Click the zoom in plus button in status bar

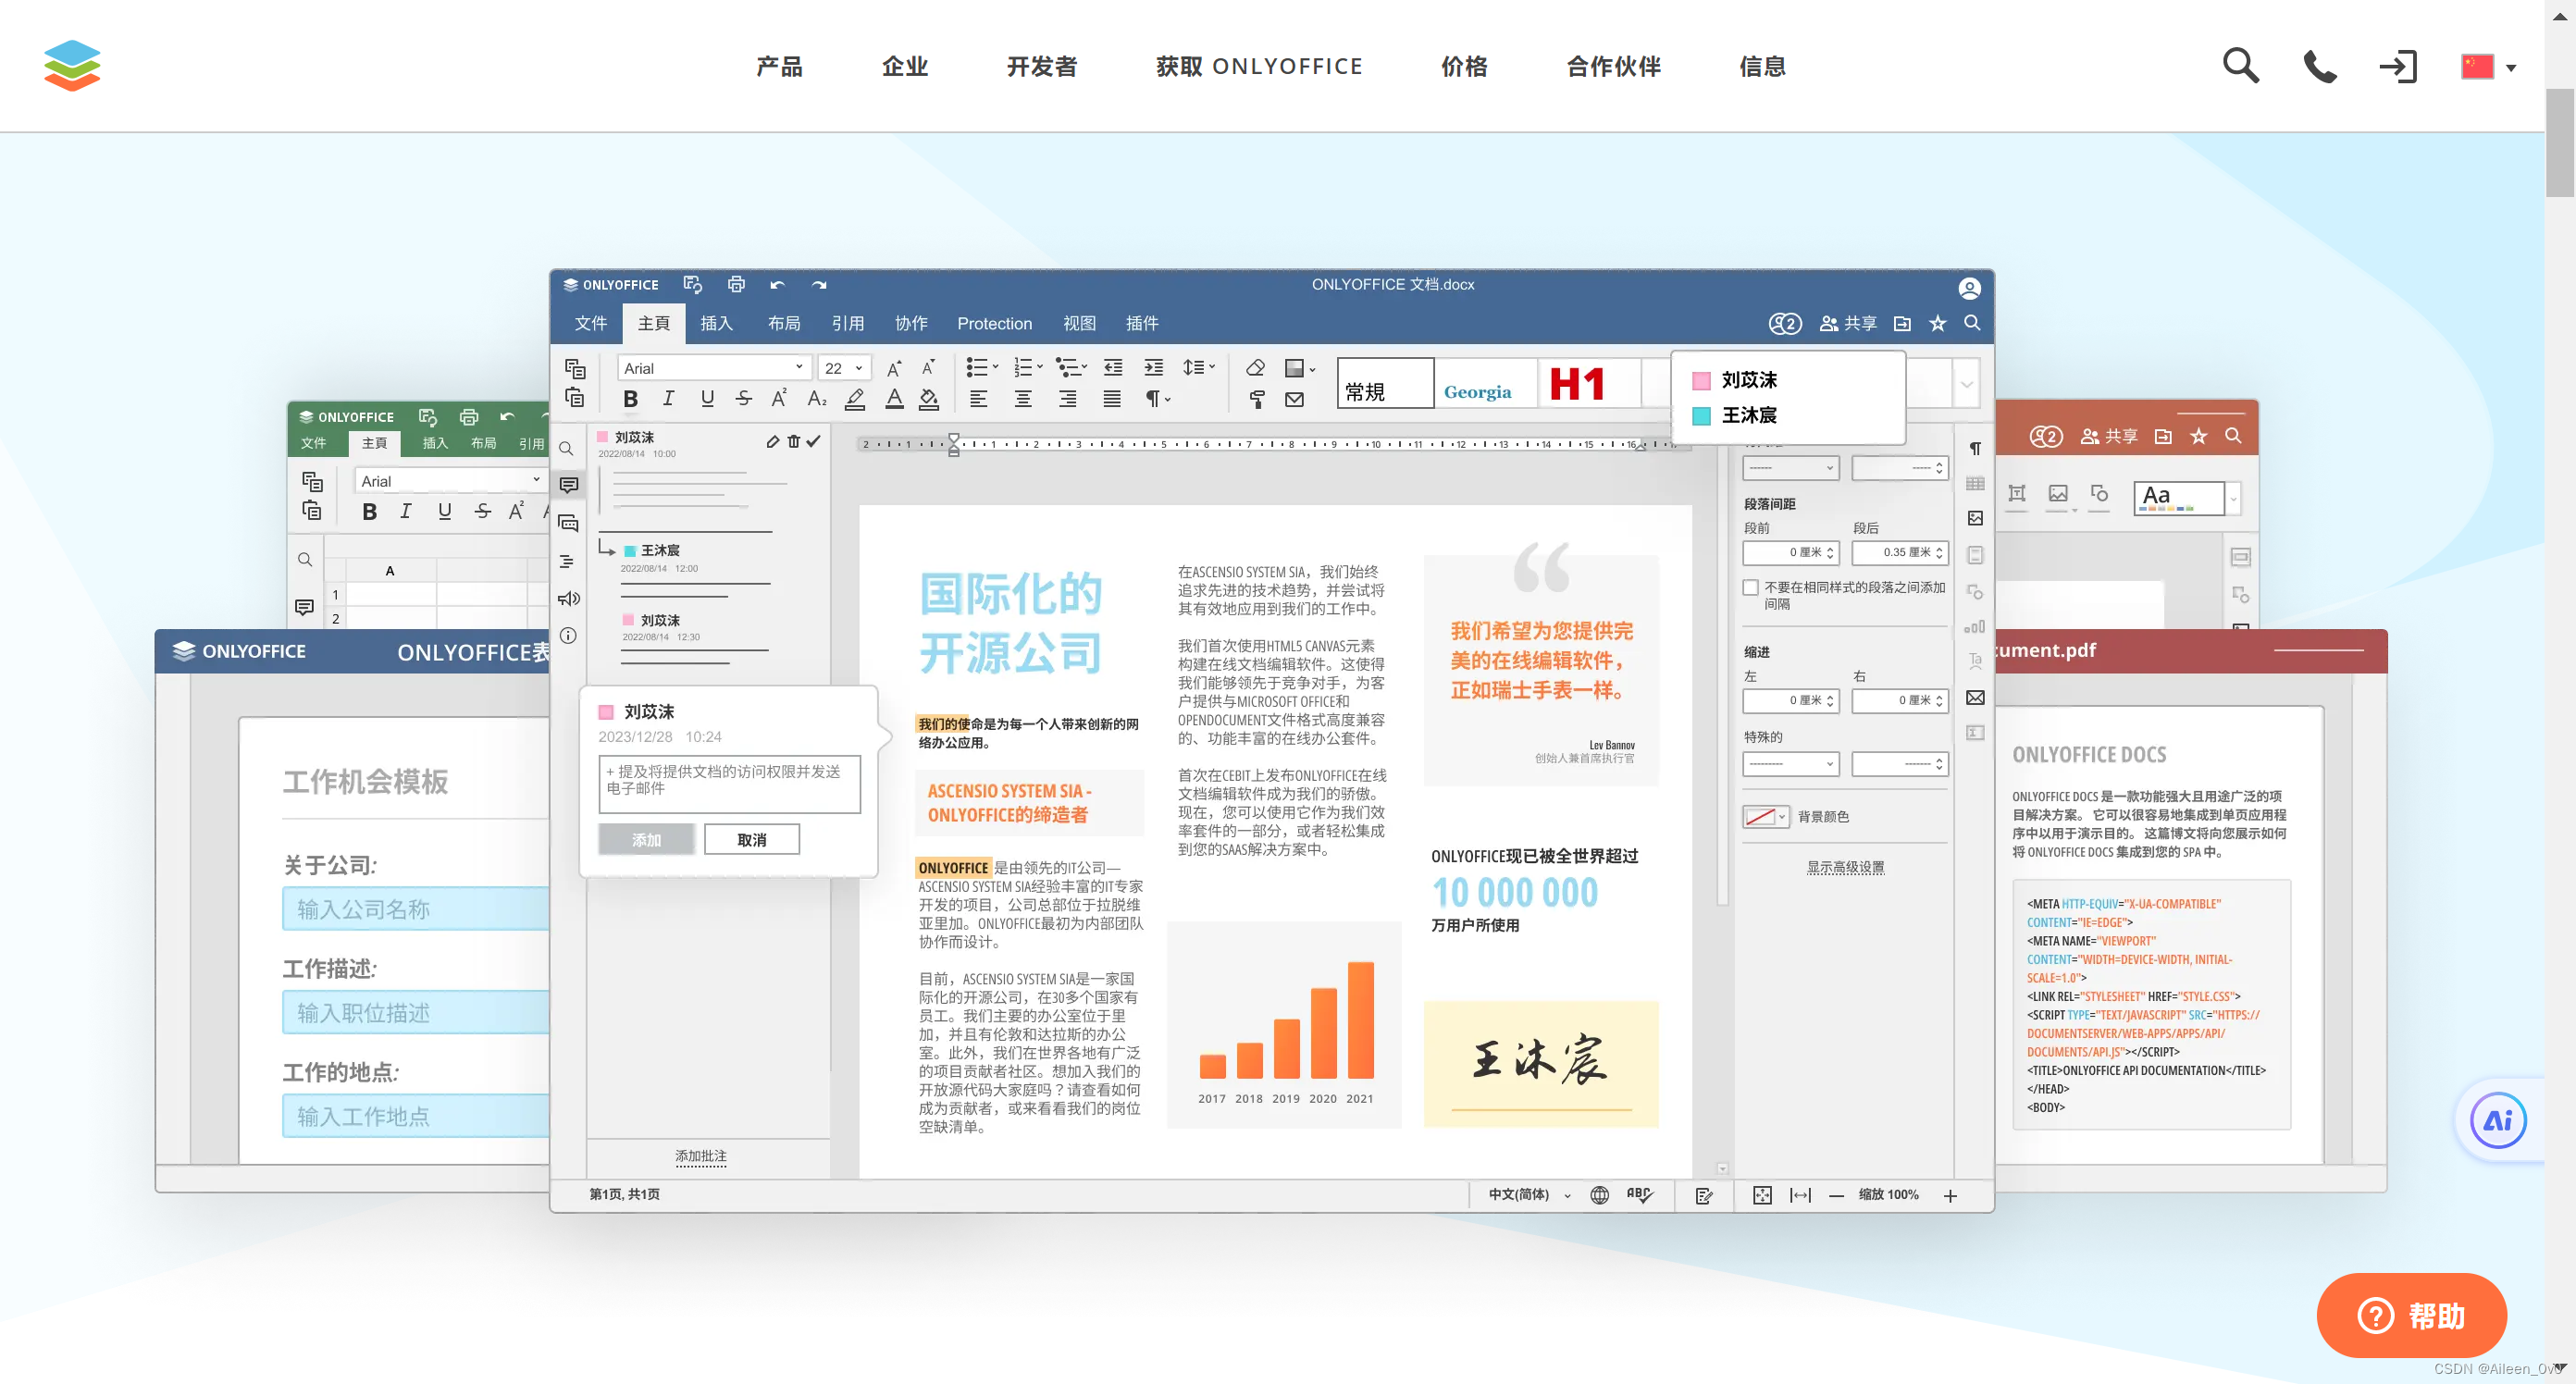point(1950,1196)
